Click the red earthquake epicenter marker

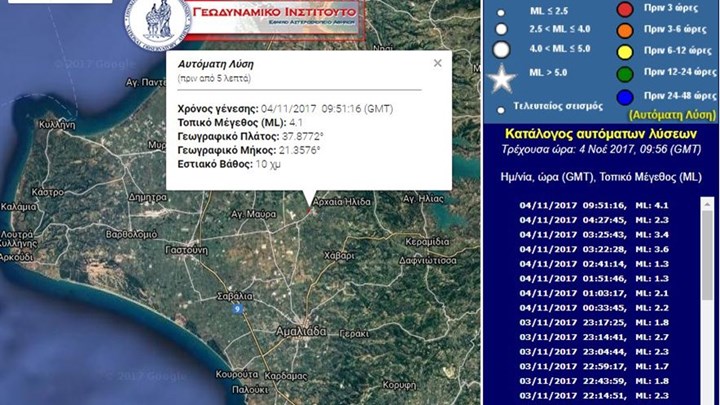coord(309,211)
